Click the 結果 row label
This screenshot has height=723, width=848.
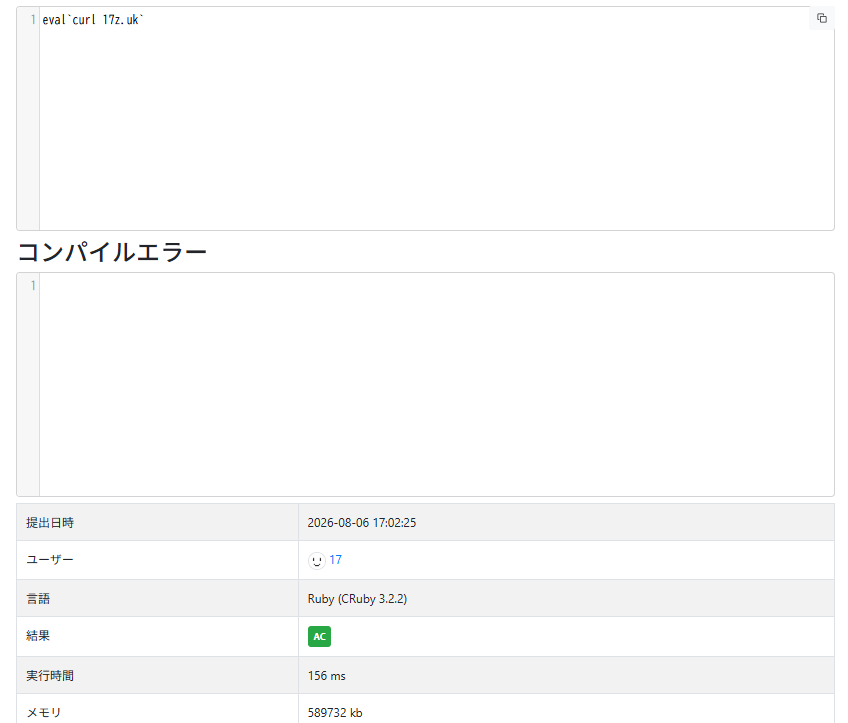pyautogui.click(x=38, y=636)
